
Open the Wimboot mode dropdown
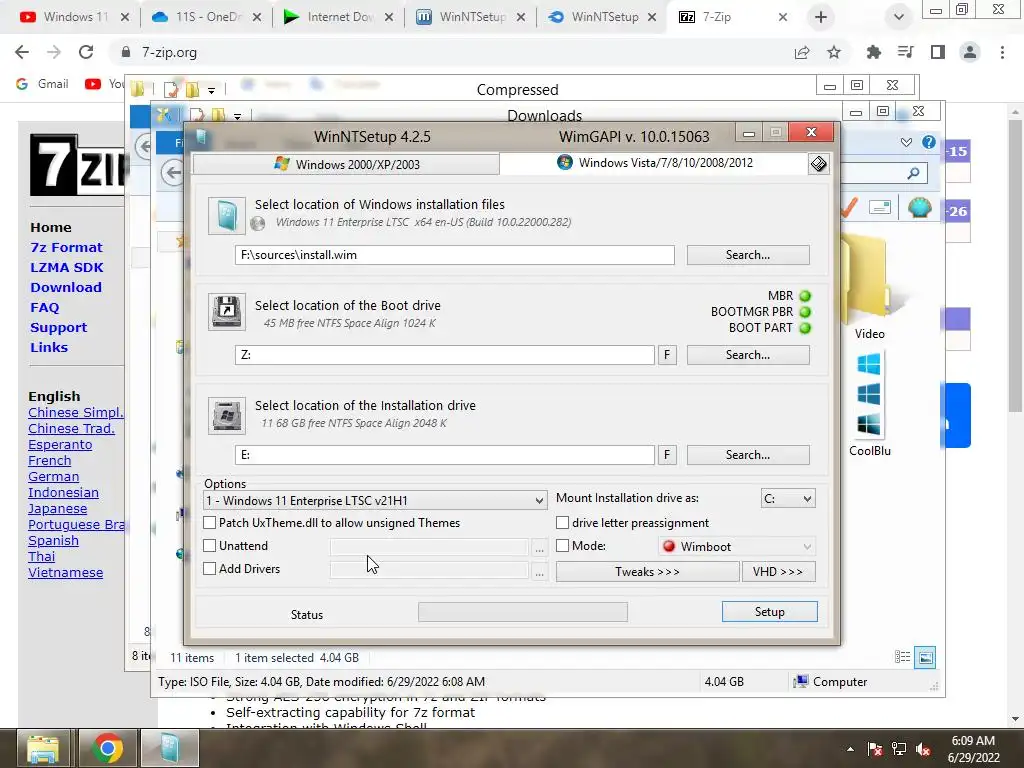[x=737, y=547]
